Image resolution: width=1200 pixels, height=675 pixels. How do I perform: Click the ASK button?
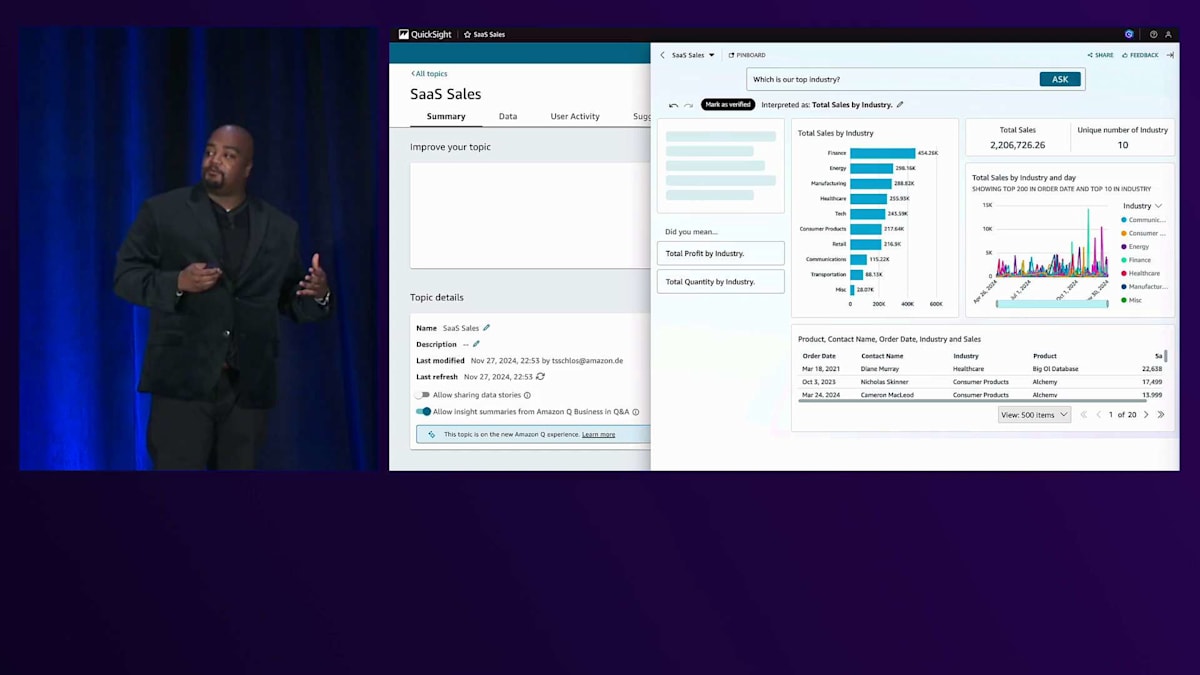click(1060, 79)
